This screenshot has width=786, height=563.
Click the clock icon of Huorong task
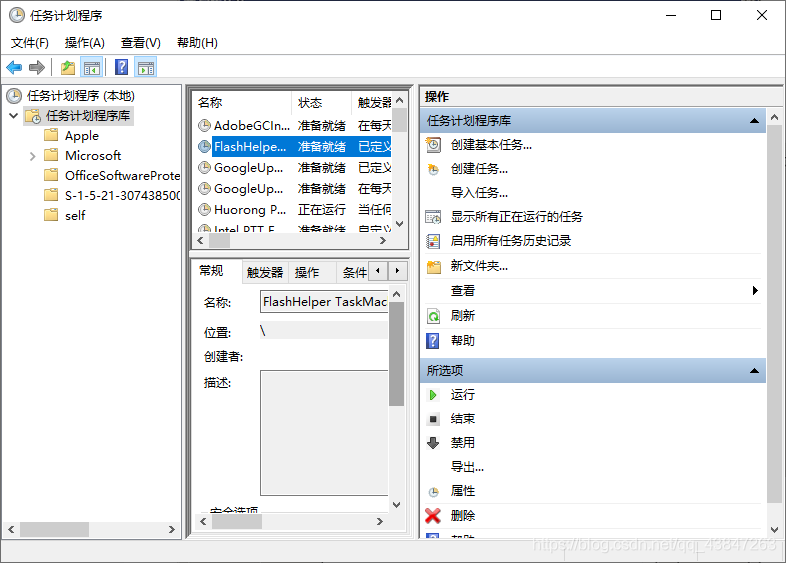204,209
